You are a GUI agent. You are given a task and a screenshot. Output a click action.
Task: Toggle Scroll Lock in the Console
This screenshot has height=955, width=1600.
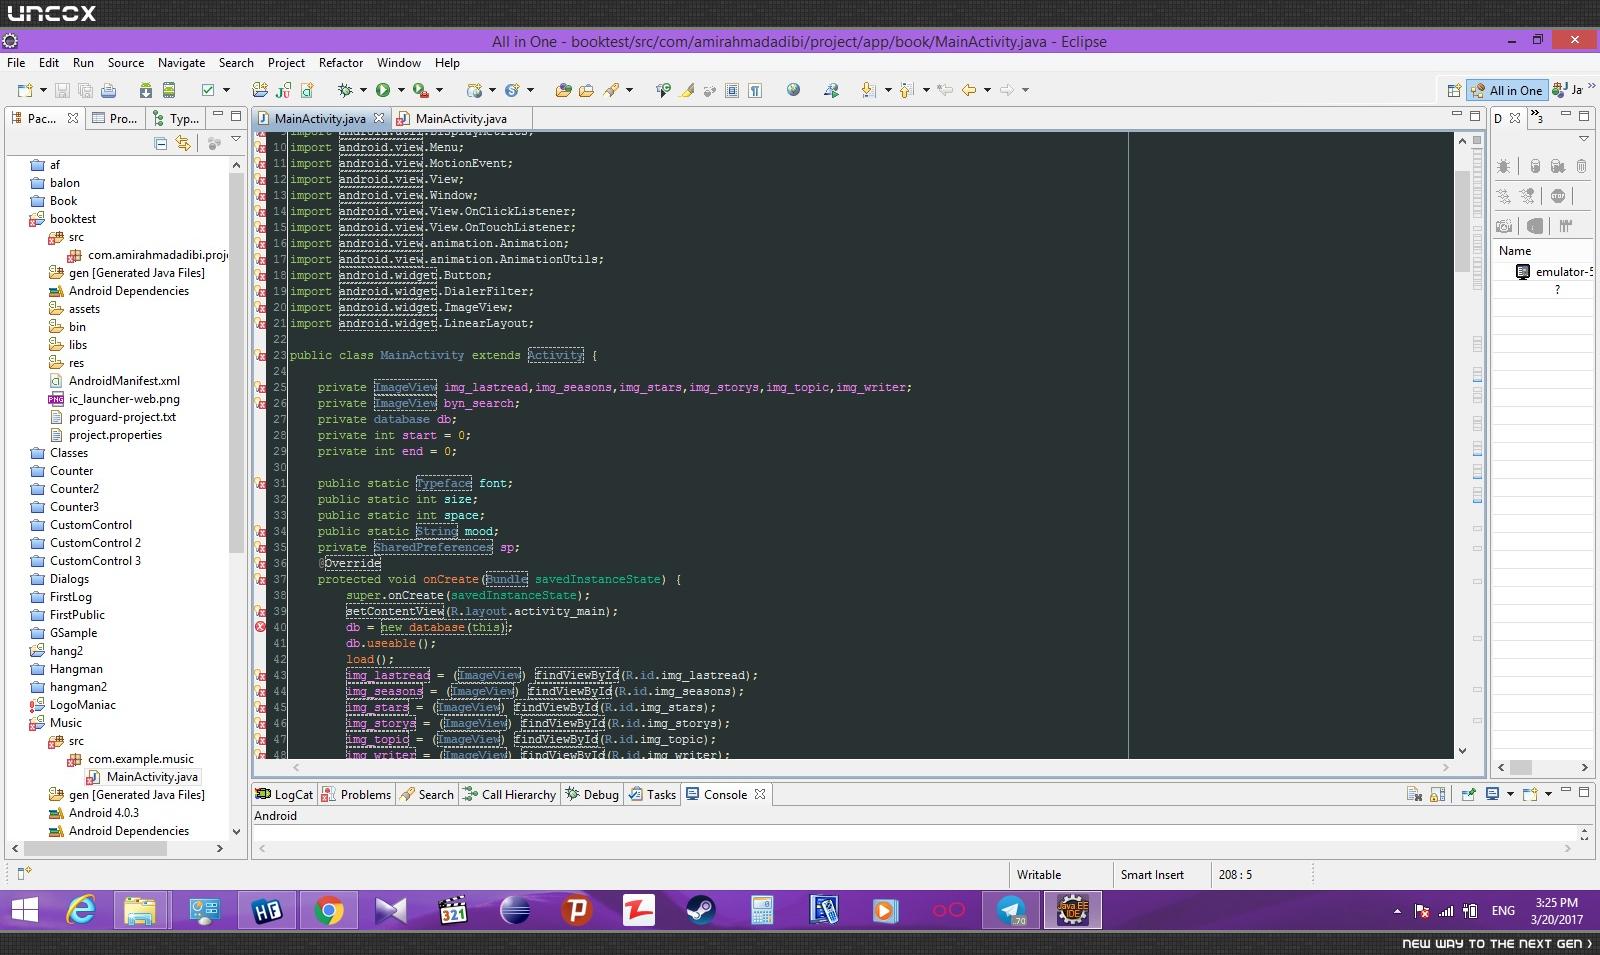1437,794
